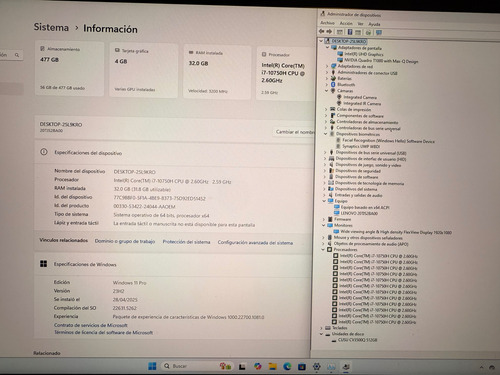Select the disk drive under Unidades de disco
Viewport: 500px width, 375px height.
pyautogui.click(x=357, y=340)
